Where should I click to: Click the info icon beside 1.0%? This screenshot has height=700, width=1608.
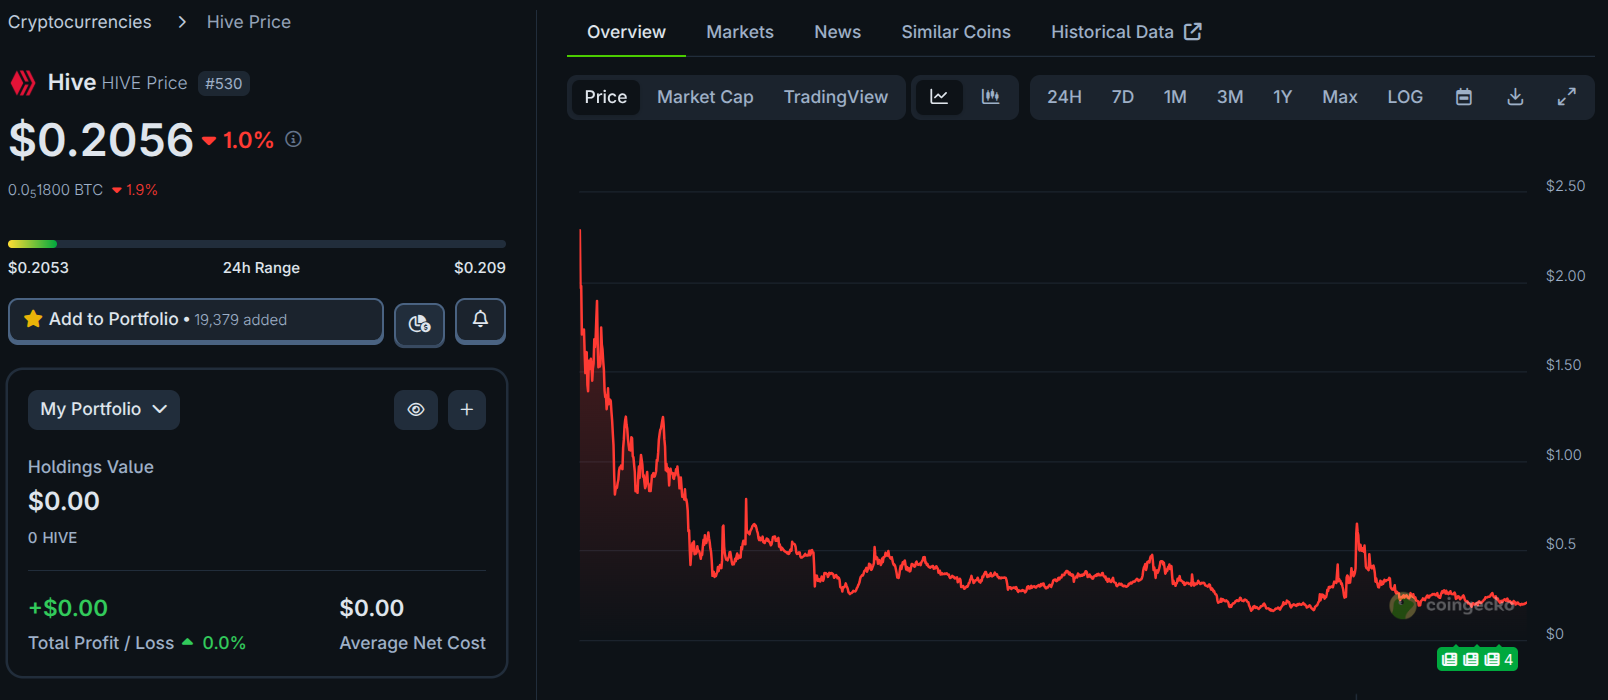click(293, 140)
